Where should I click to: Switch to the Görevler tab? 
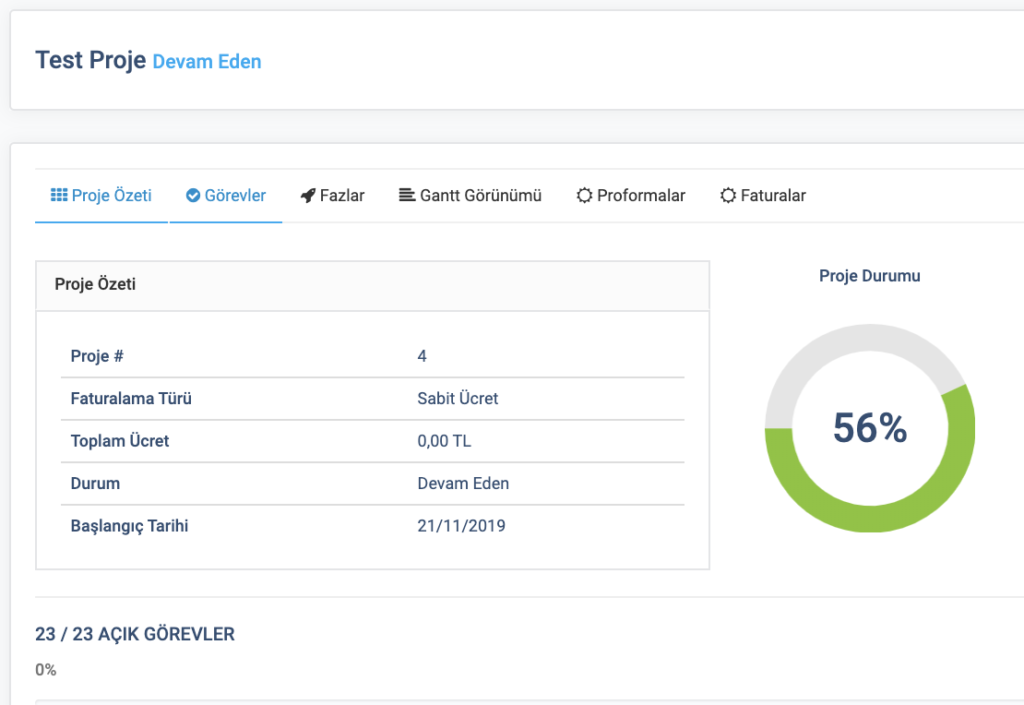click(226, 195)
